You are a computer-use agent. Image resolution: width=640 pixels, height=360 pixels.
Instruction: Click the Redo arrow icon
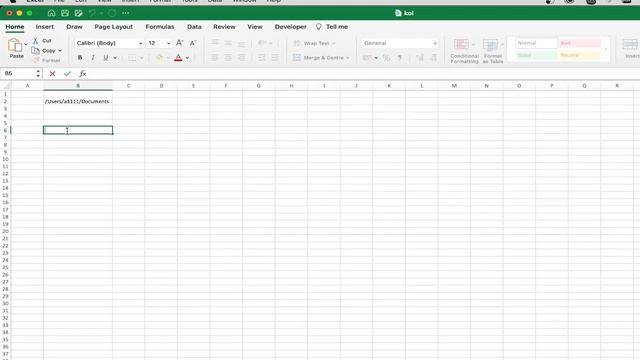(x=112, y=13)
